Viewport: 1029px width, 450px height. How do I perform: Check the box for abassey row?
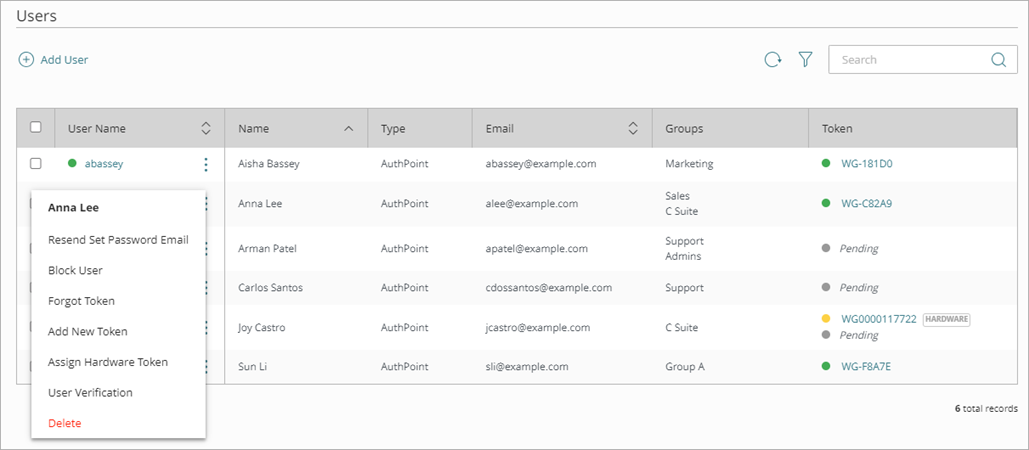(x=36, y=163)
